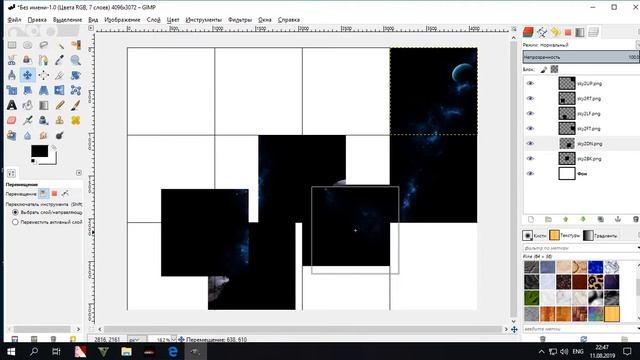
Task: Open the Фильтры menu
Action: (240, 20)
